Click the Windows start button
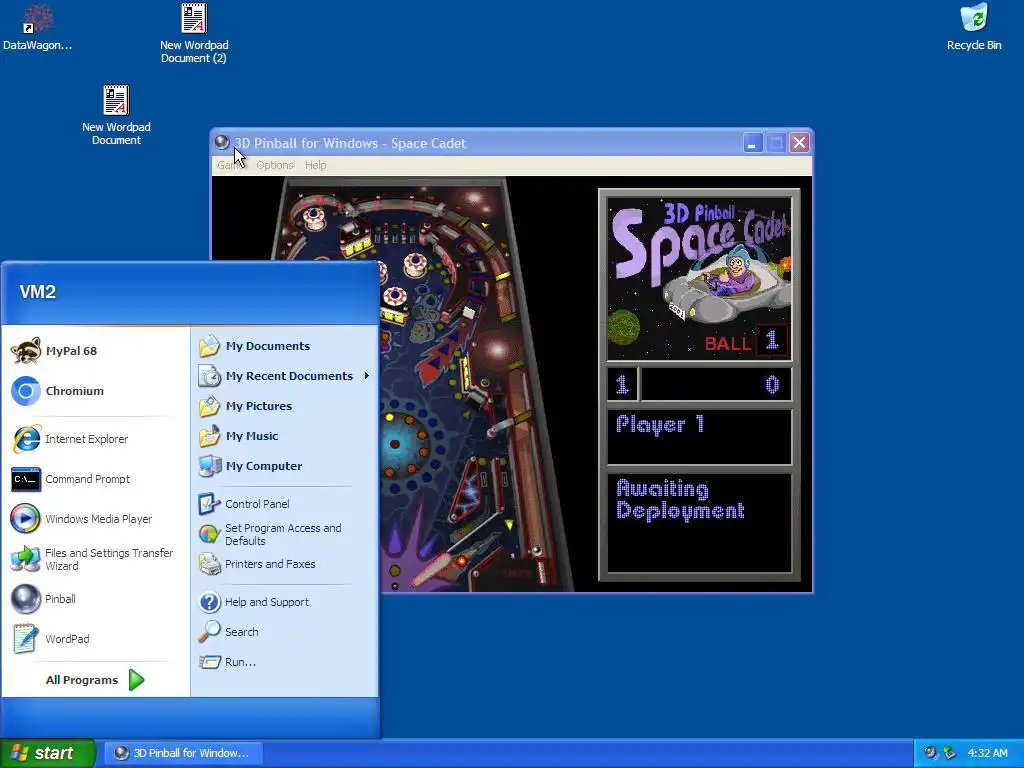 [x=48, y=753]
